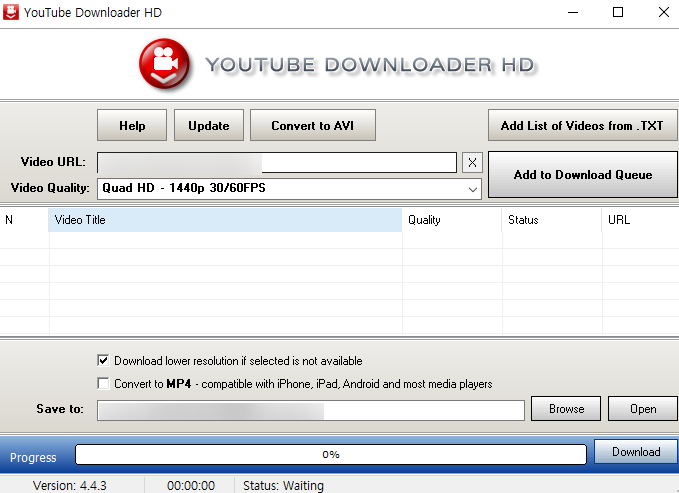Click Add List of Videos from .TXT

click(x=582, y=125)
